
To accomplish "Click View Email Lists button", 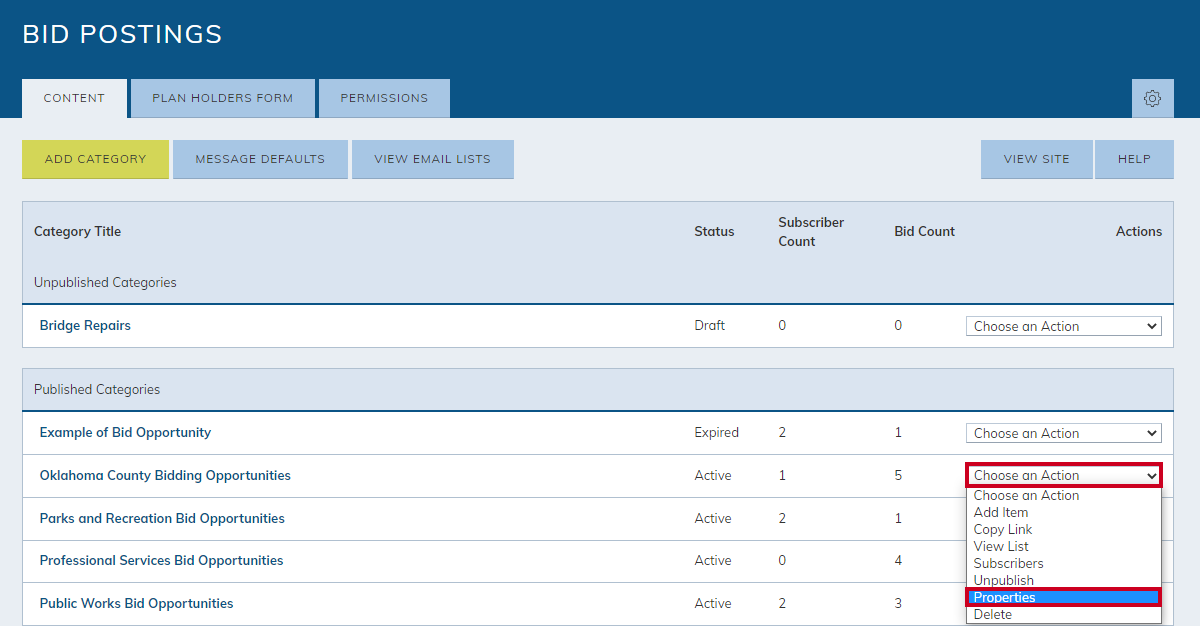I will (x=433, y=159).
